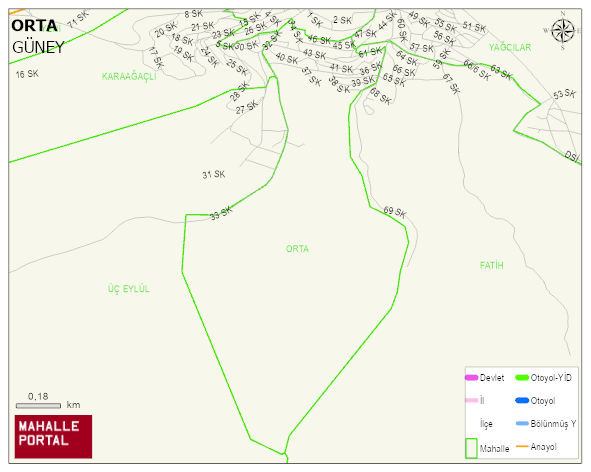Select the KARAAĞAÇLI neighborhood label
This screenshot has height=472, width=591.
coord(129,77)
